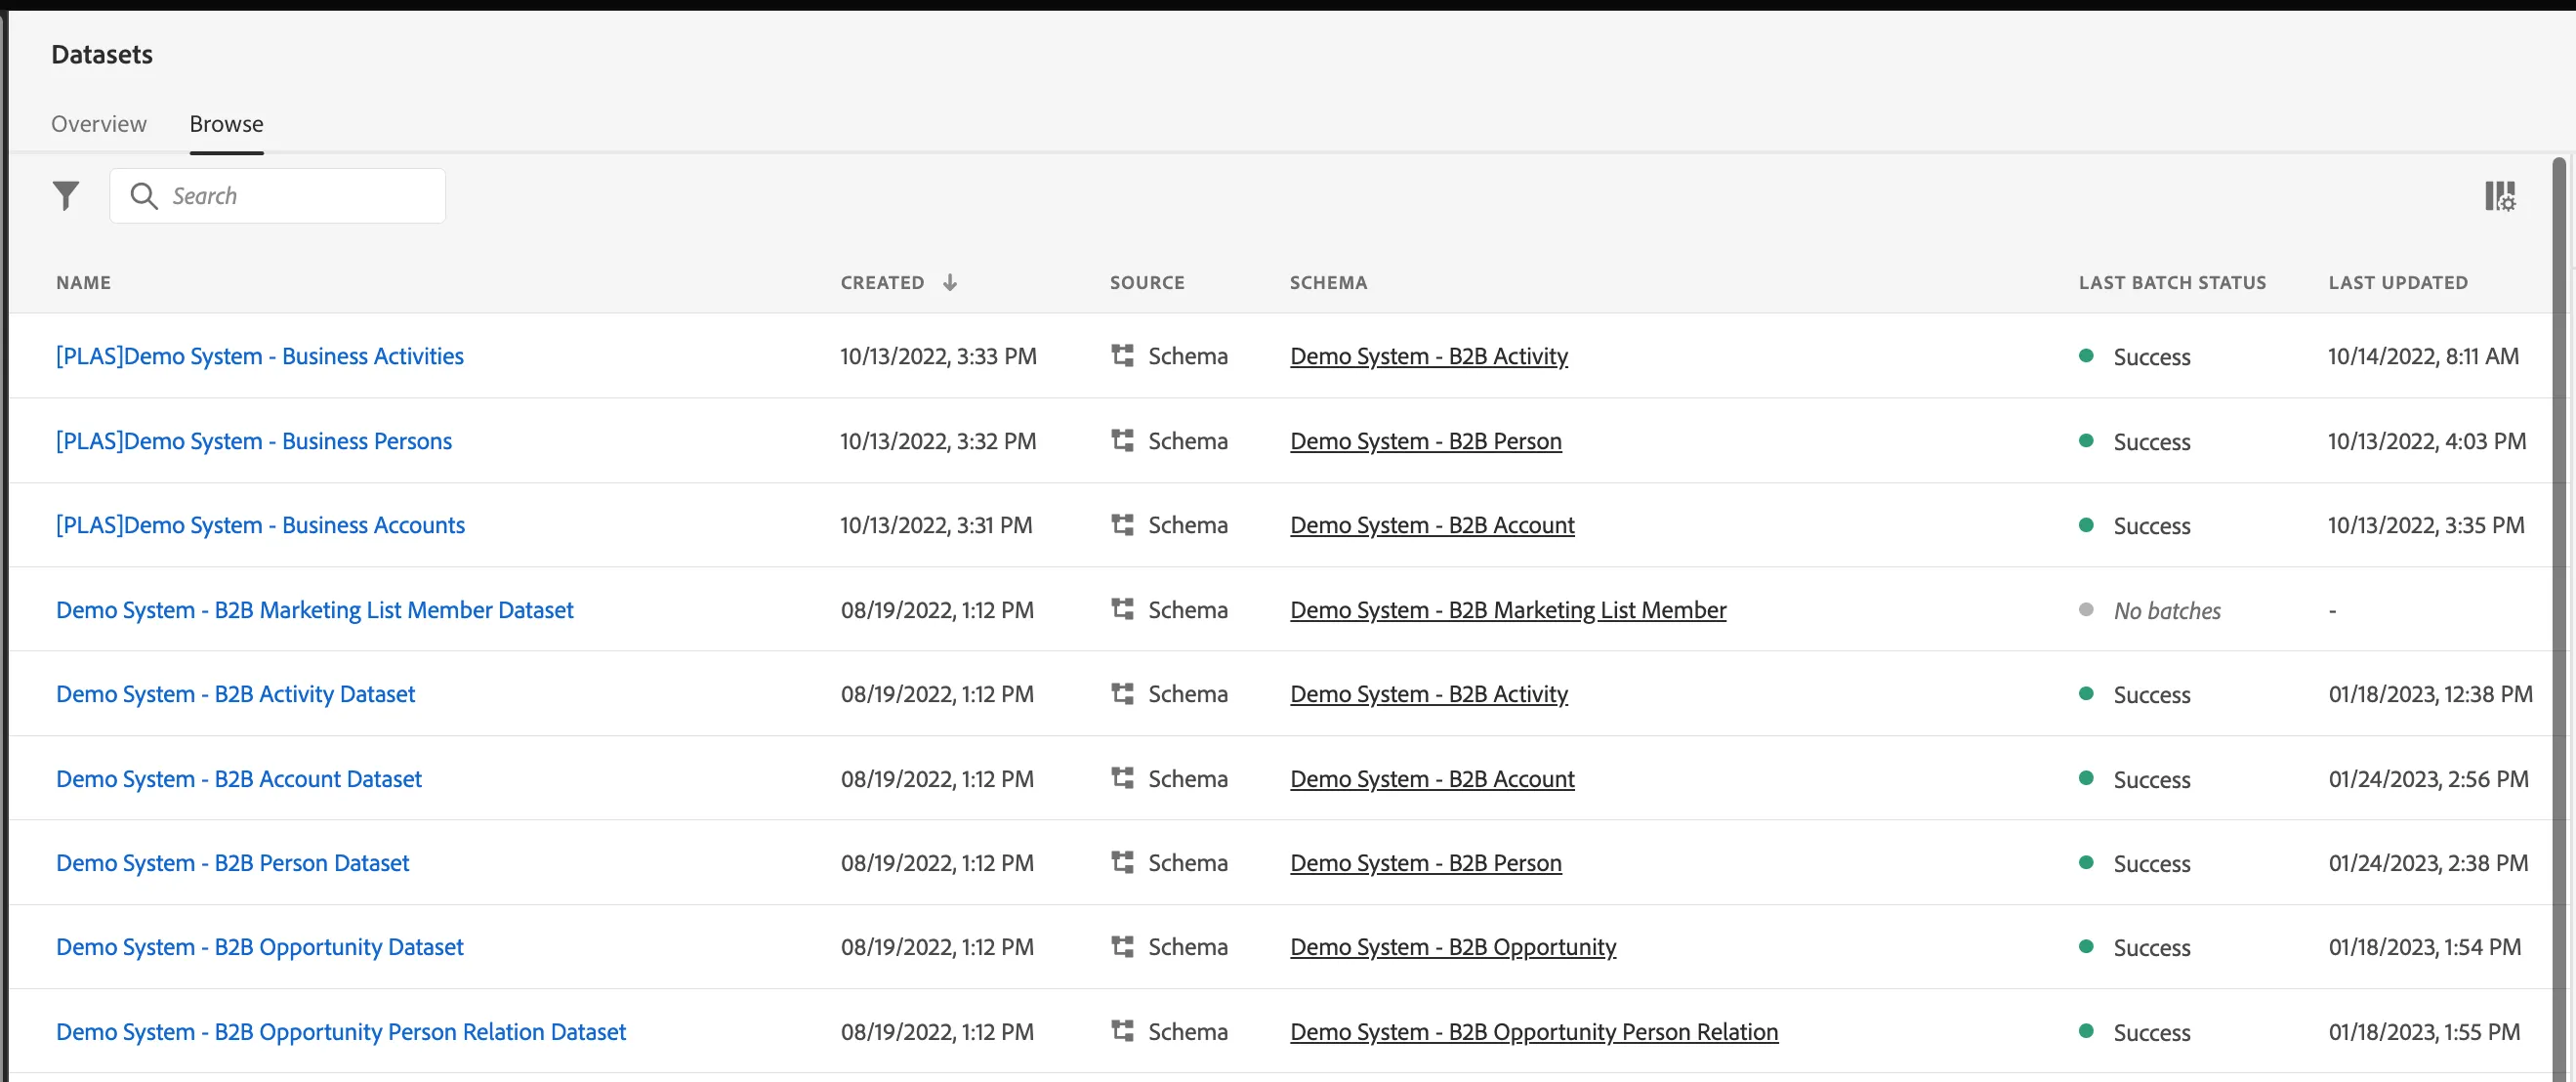Select the Browse tab
The width and height of the screenshot is (2576, 1082).
[227, 124]
